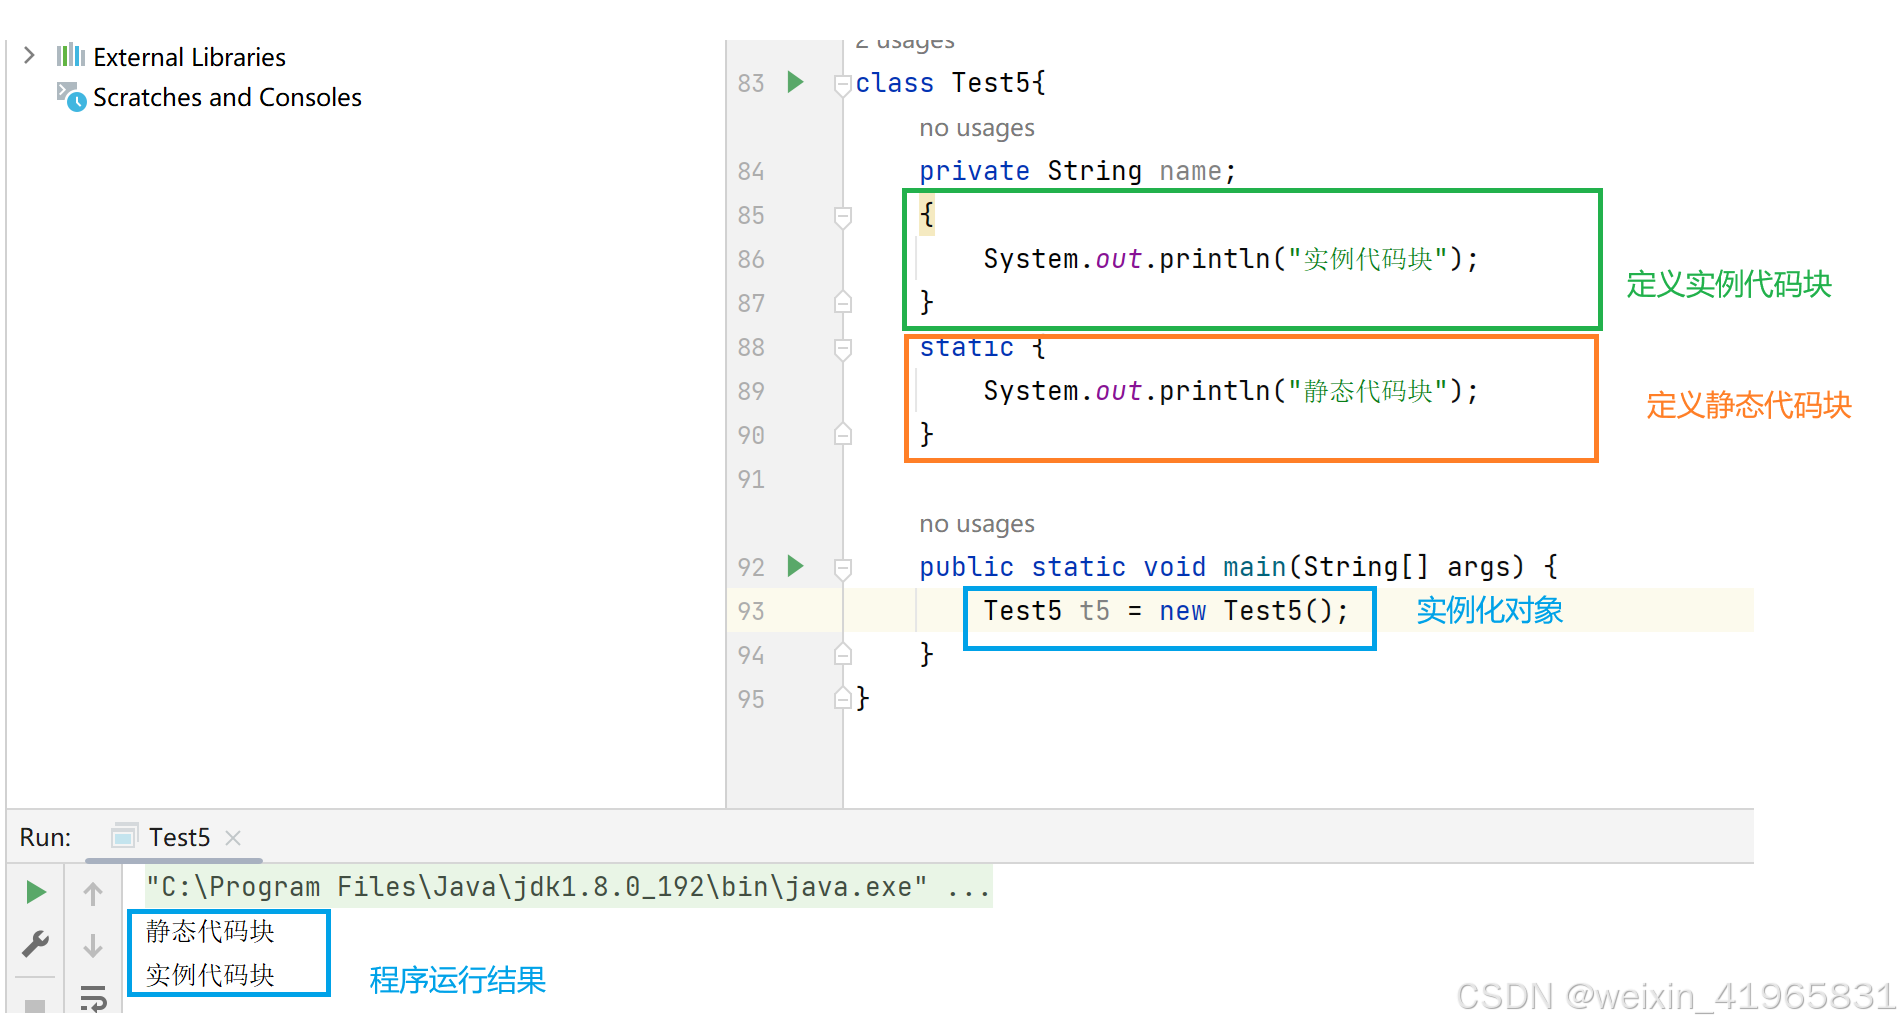The height and width of the screenshot is (1028, 1901).
Task: Click the 'no usages' hint above main method
Action: [x=976, y=524]
